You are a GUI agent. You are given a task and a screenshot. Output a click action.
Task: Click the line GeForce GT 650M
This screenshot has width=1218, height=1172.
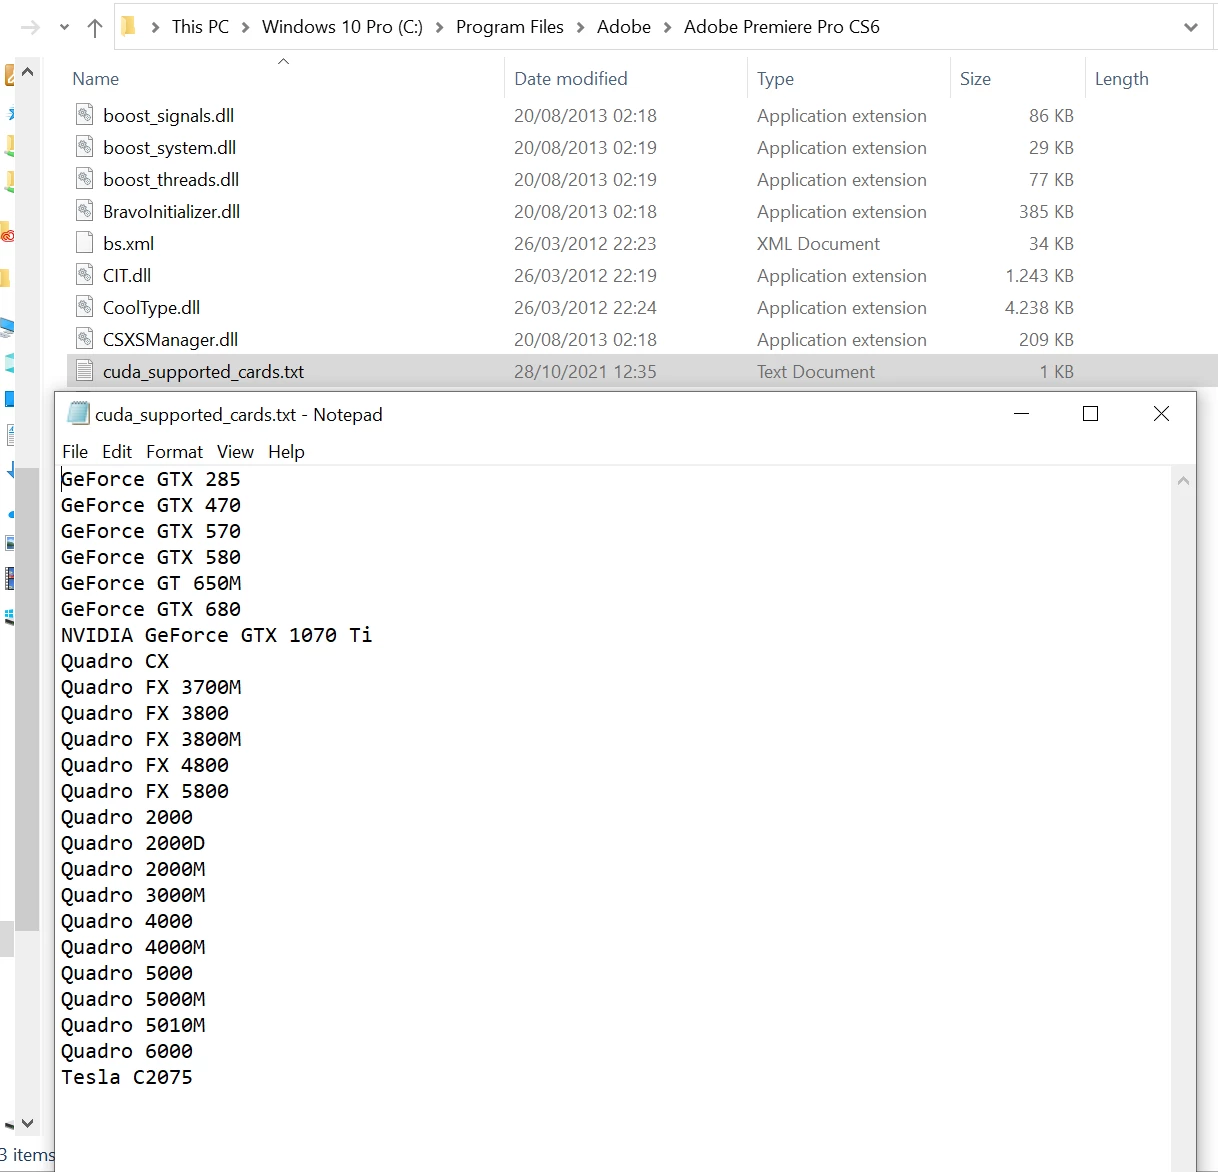click(x=151, y=583)
